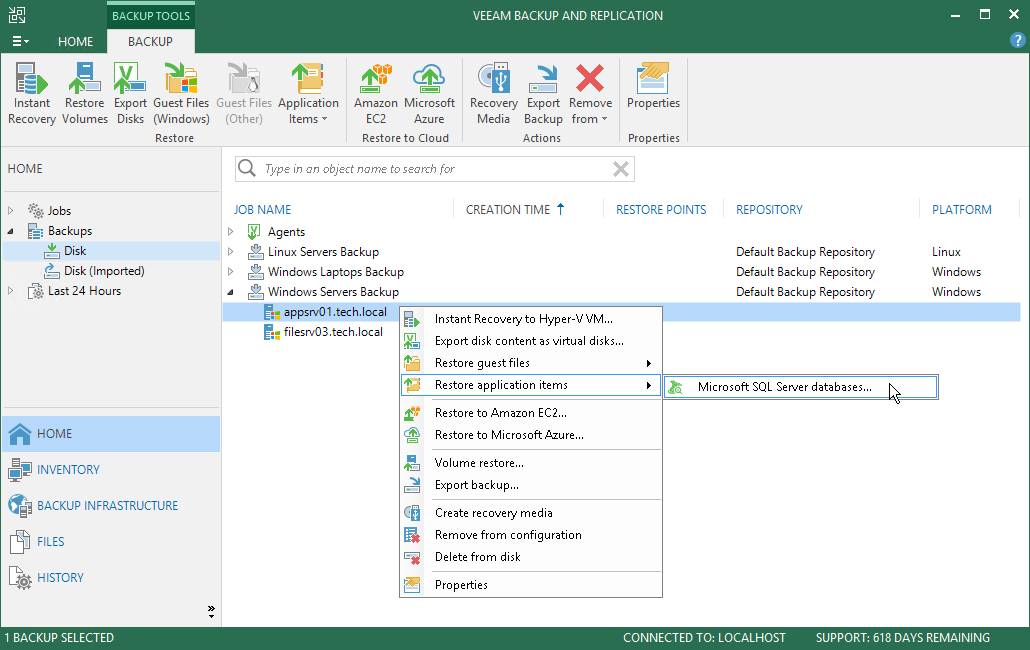Click the Agents job entry
The height and width of the screenshot is (650, 1030).
coord(286,232)
